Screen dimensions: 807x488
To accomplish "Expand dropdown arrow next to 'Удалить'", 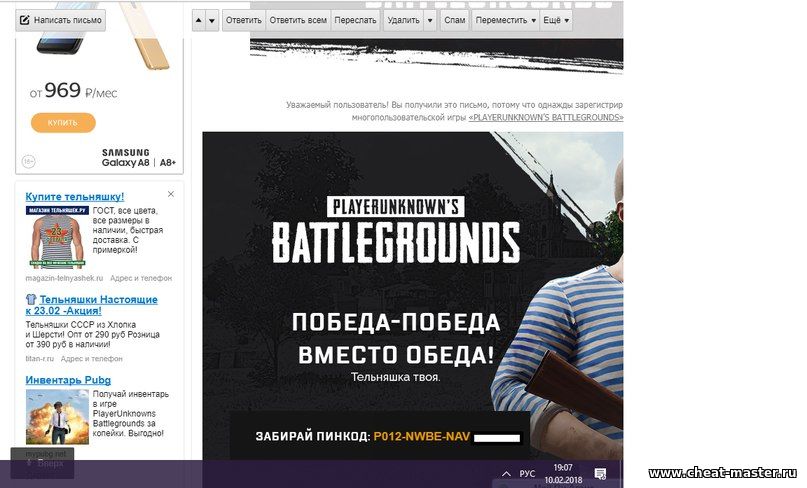I will coord(430,20).
